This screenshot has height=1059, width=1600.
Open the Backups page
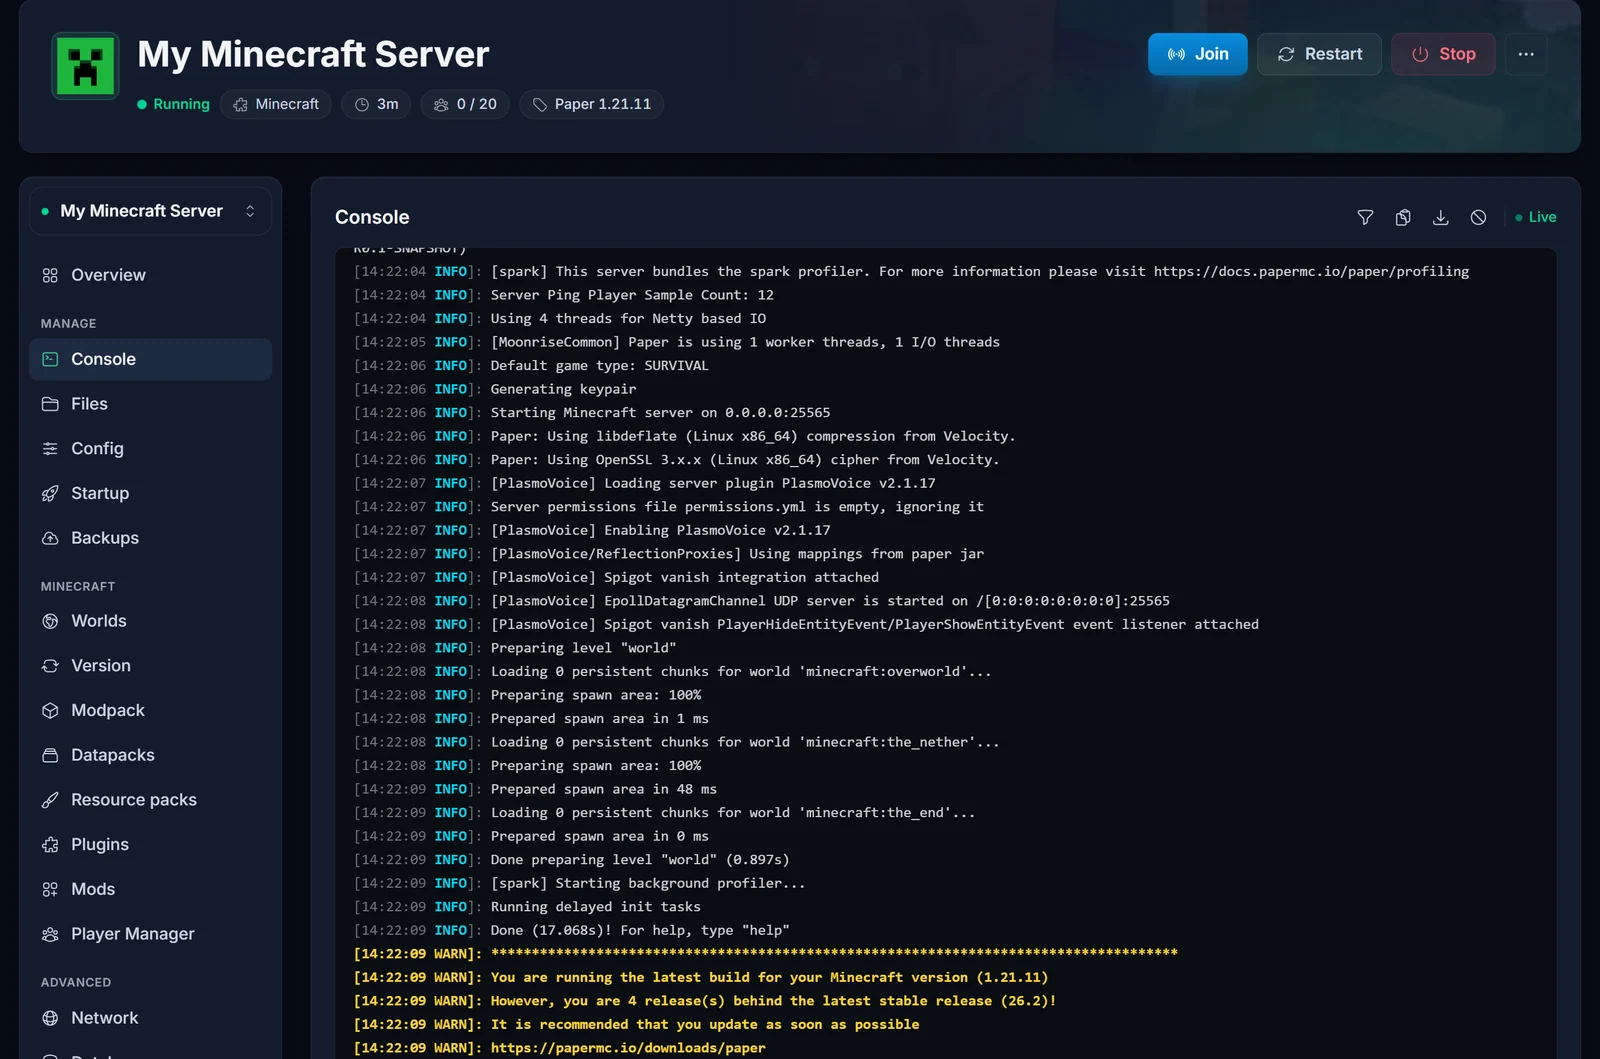point(150,538)
